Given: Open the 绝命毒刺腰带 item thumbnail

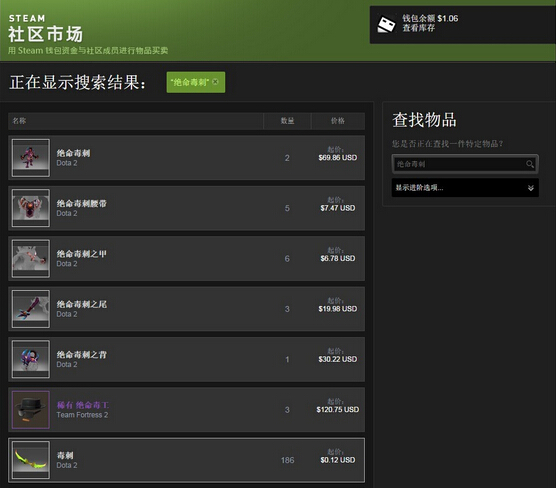Looking at the screenshot, I should click(x=31, y=208).
